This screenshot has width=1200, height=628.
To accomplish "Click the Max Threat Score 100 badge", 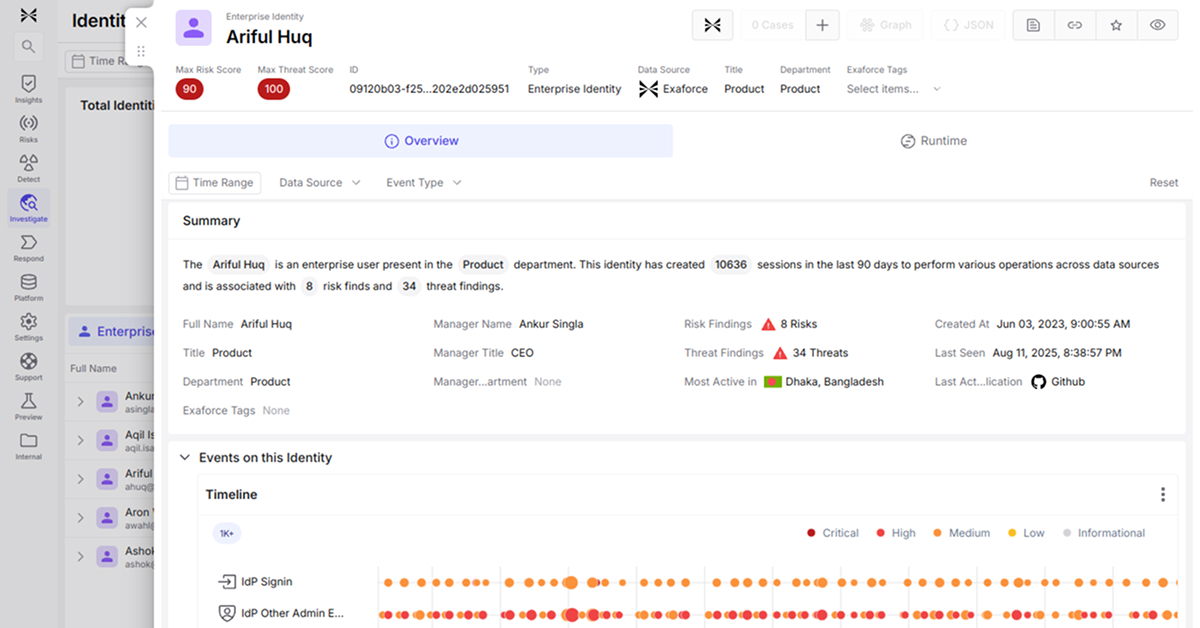I will [273, 89].
